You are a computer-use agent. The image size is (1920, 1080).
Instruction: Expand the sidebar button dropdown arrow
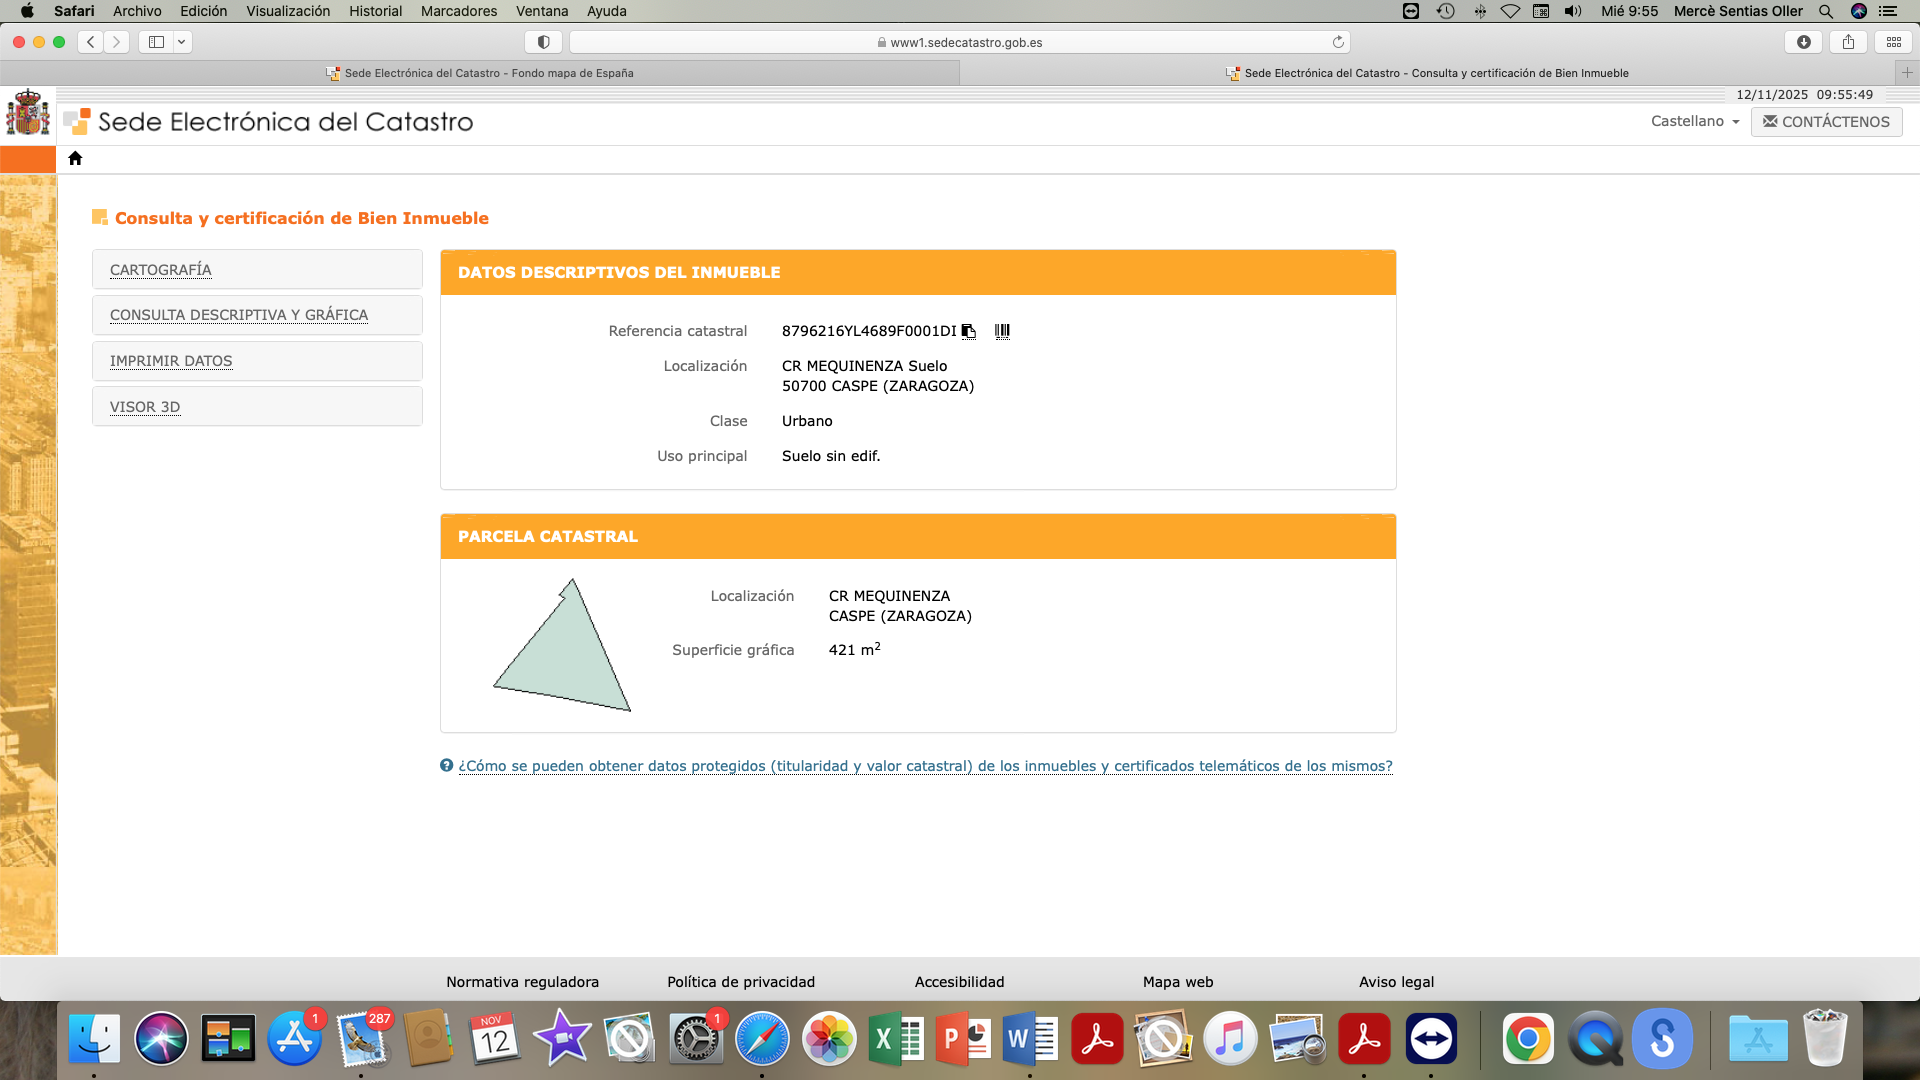[x=181, y=42]
